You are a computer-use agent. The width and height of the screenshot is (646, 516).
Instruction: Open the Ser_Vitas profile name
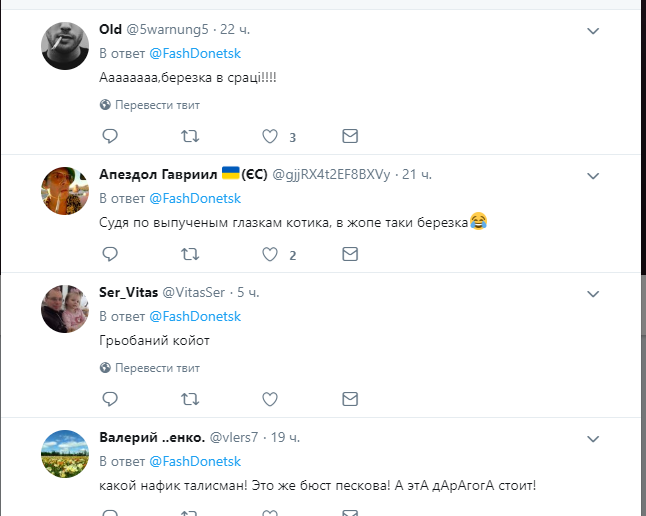[x=127, y=293]
